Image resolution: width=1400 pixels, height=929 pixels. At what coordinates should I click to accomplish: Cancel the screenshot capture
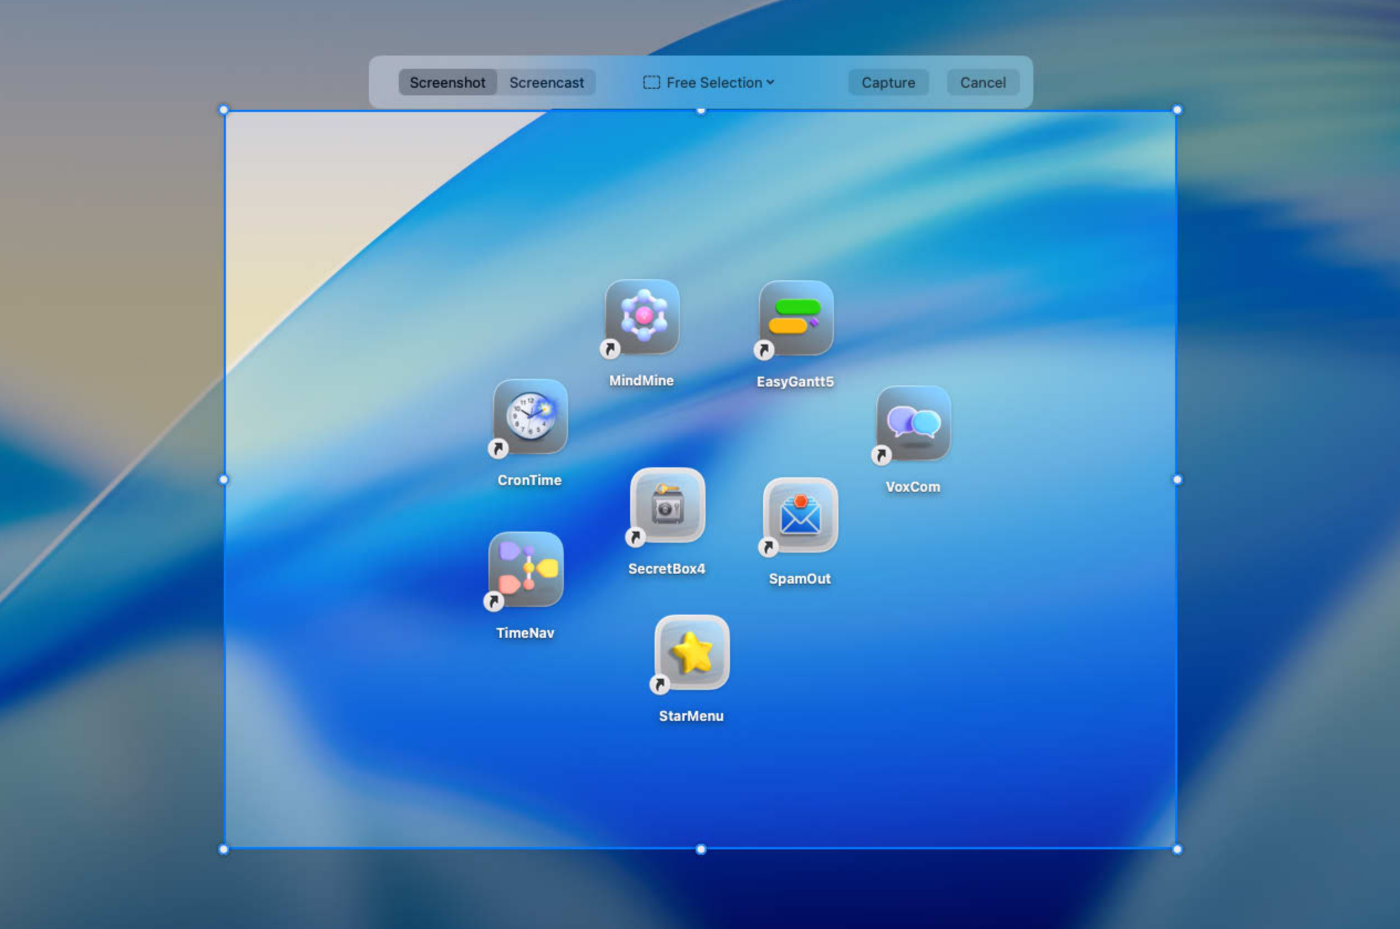pyautogui.click(x=983, y=82)
